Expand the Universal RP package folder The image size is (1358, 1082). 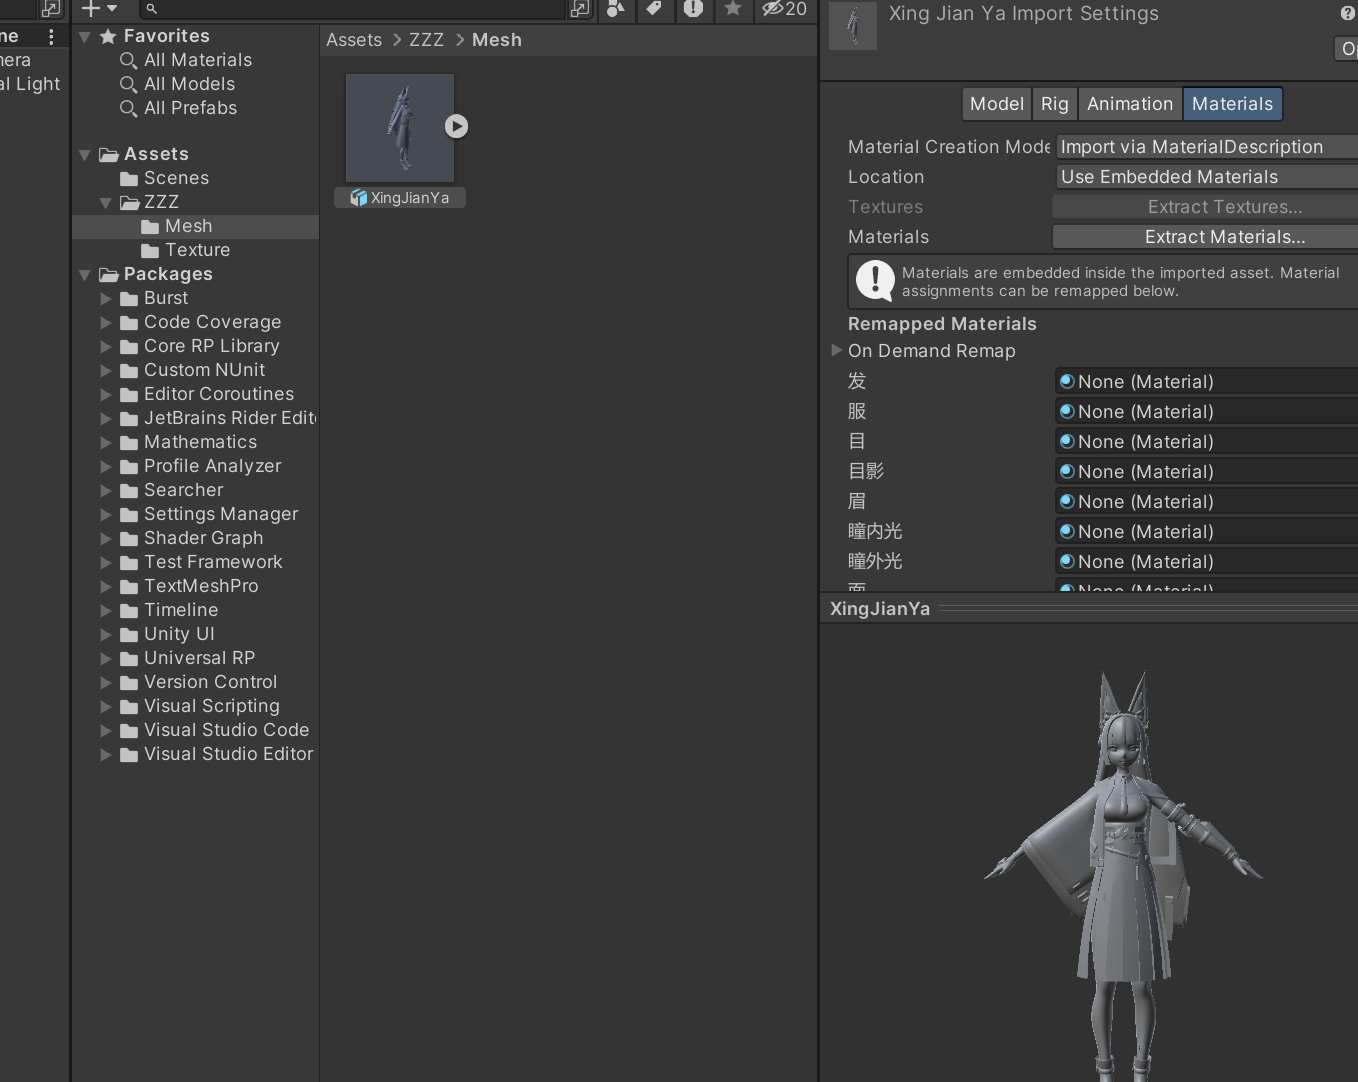106,658
